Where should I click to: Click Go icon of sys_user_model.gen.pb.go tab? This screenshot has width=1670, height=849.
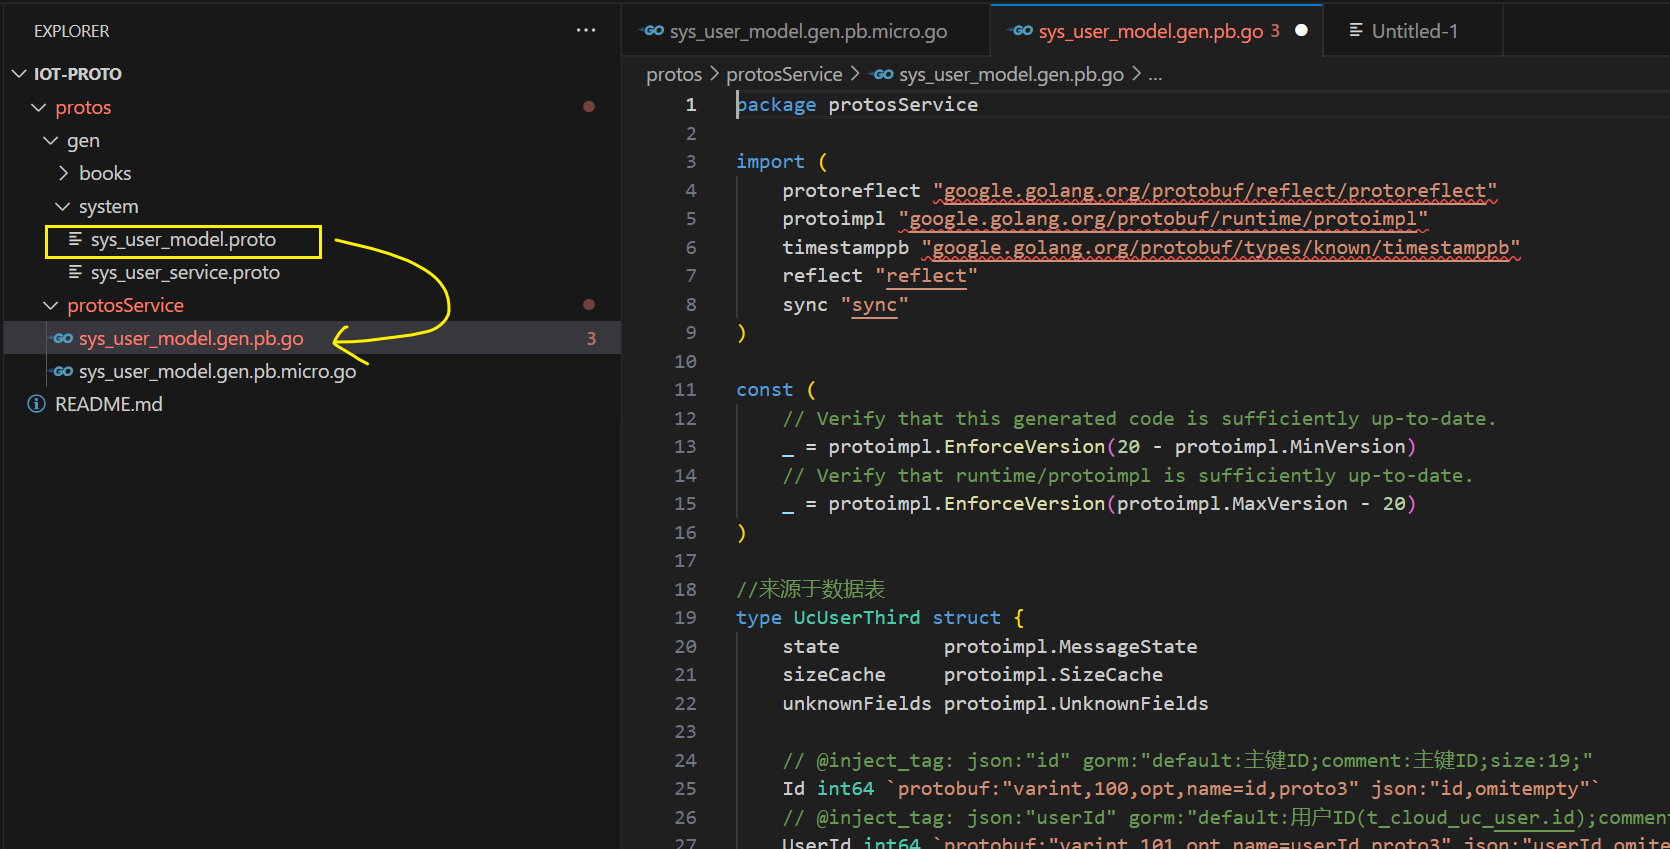(x=1021, y=31)
